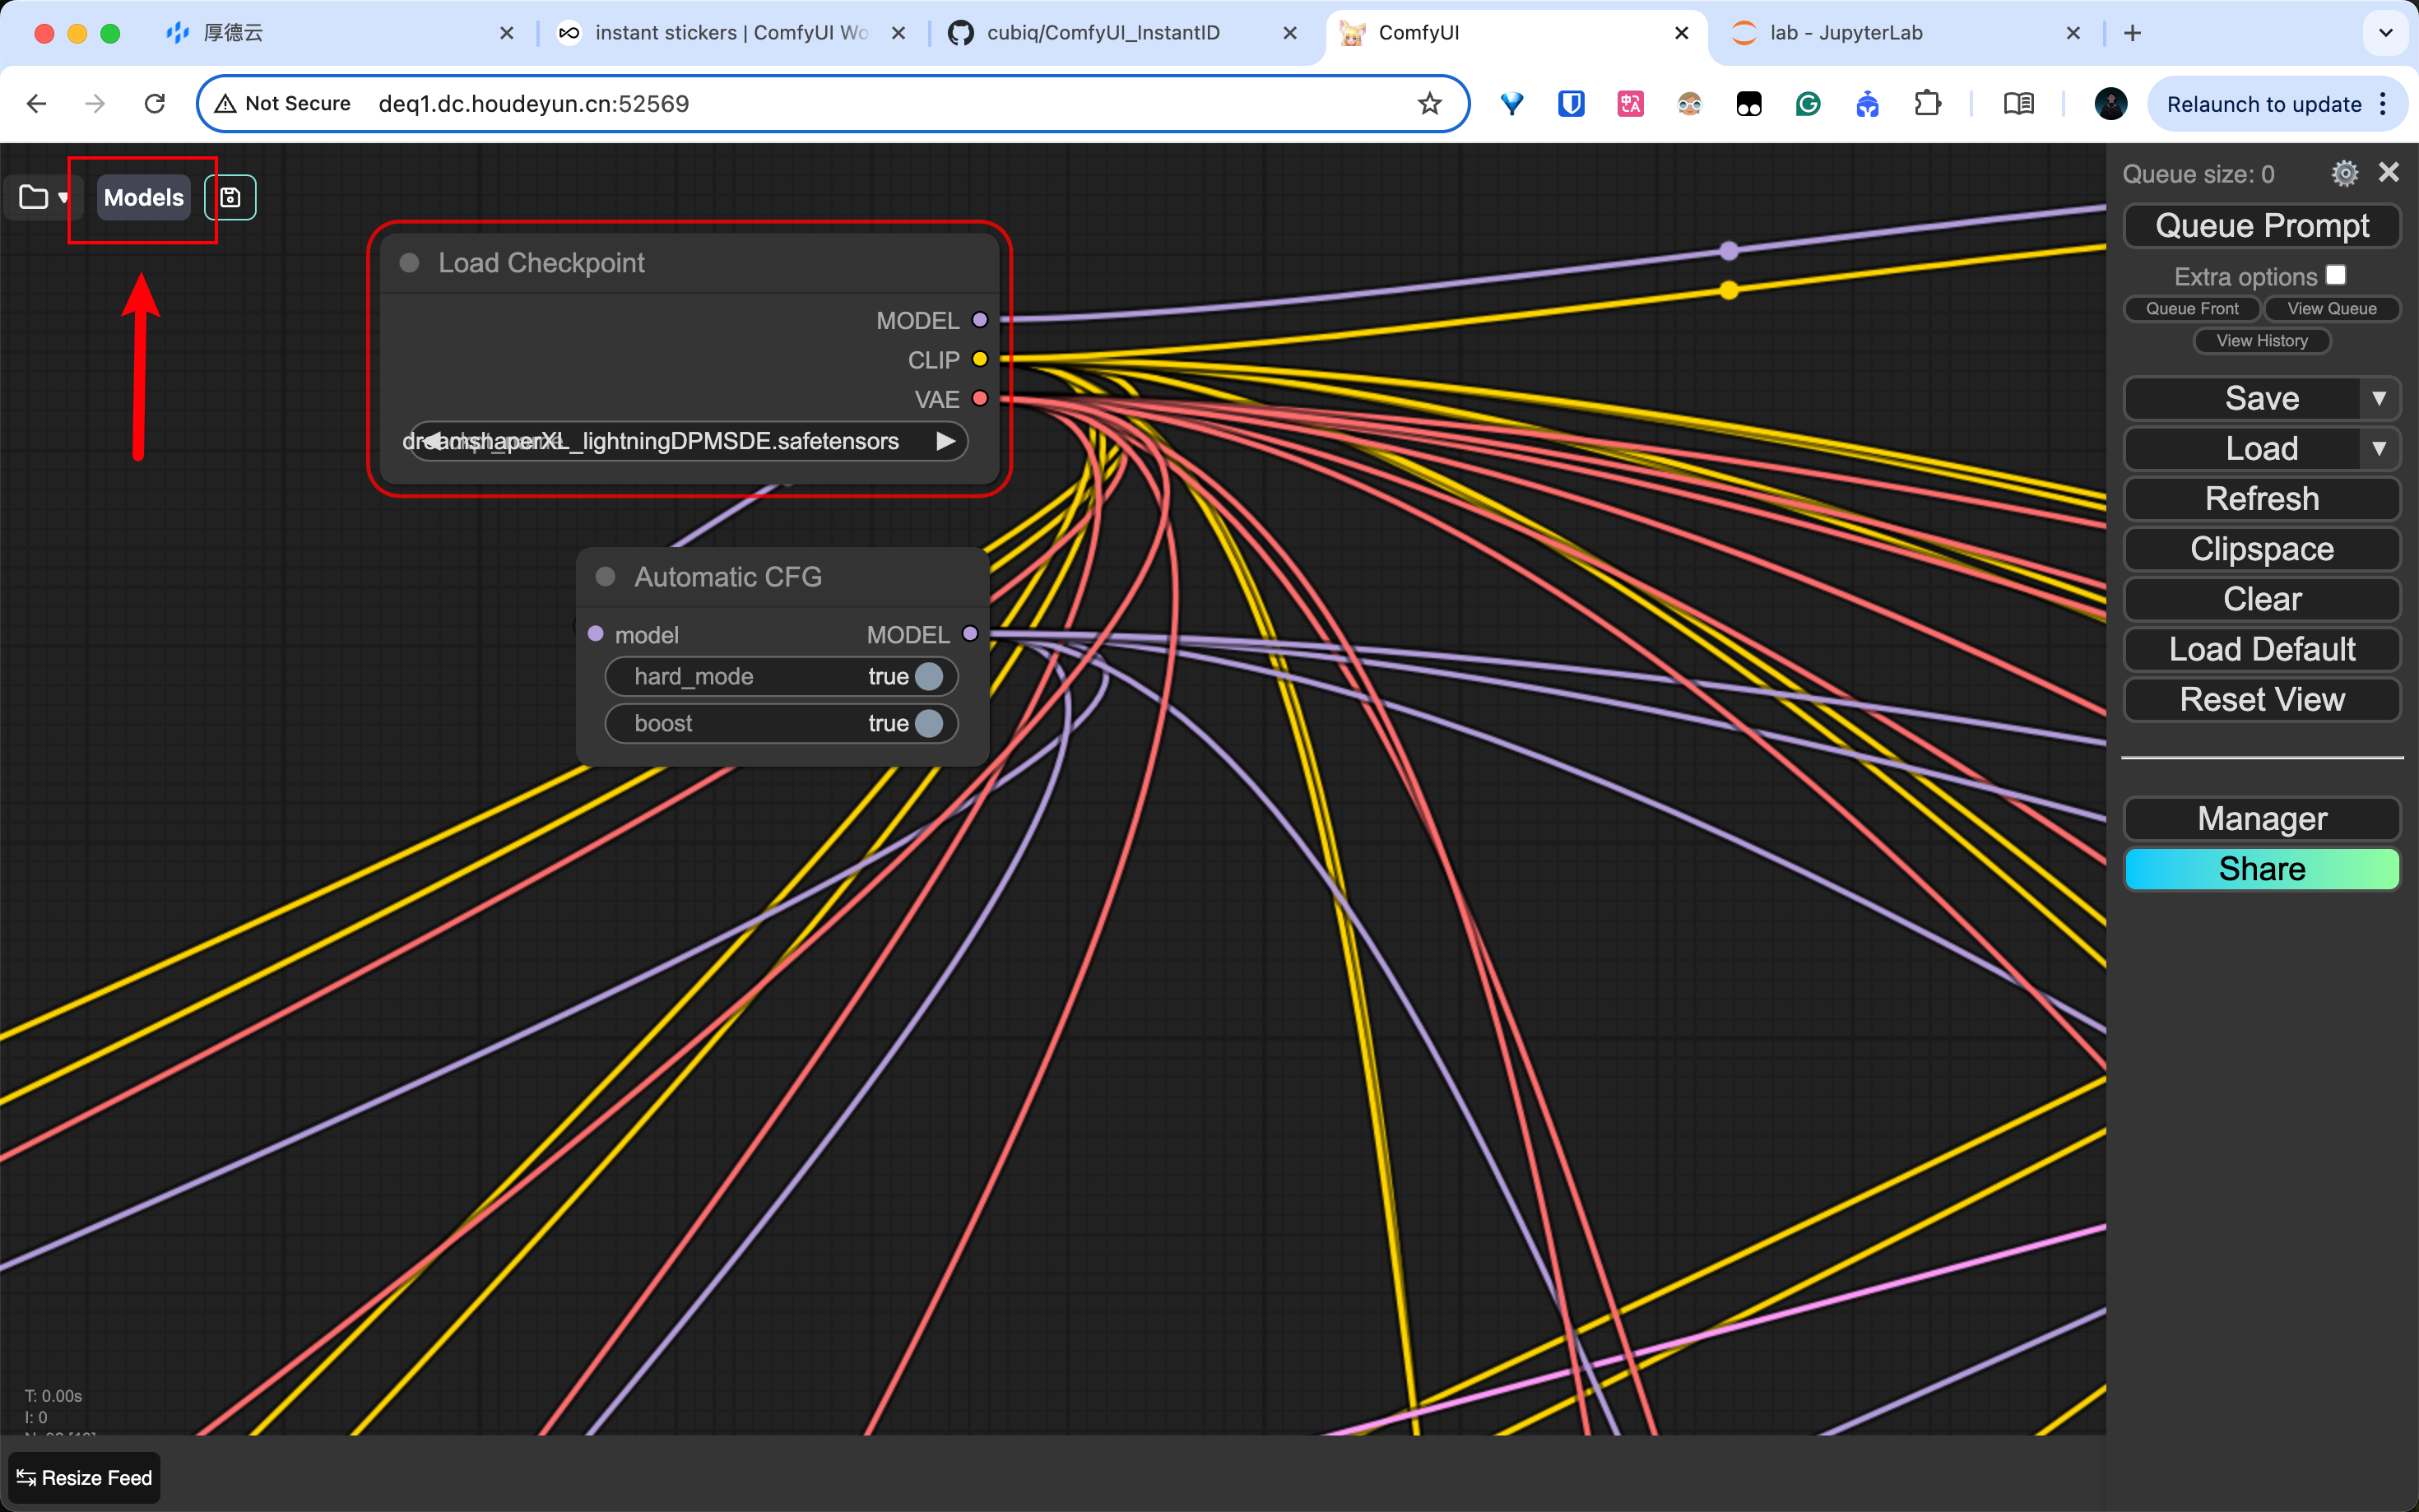The width and height of the screenshot is (2419, 1512).
Task: Open the Bitwarden shield extension icon
Action: coord(1570,104)
